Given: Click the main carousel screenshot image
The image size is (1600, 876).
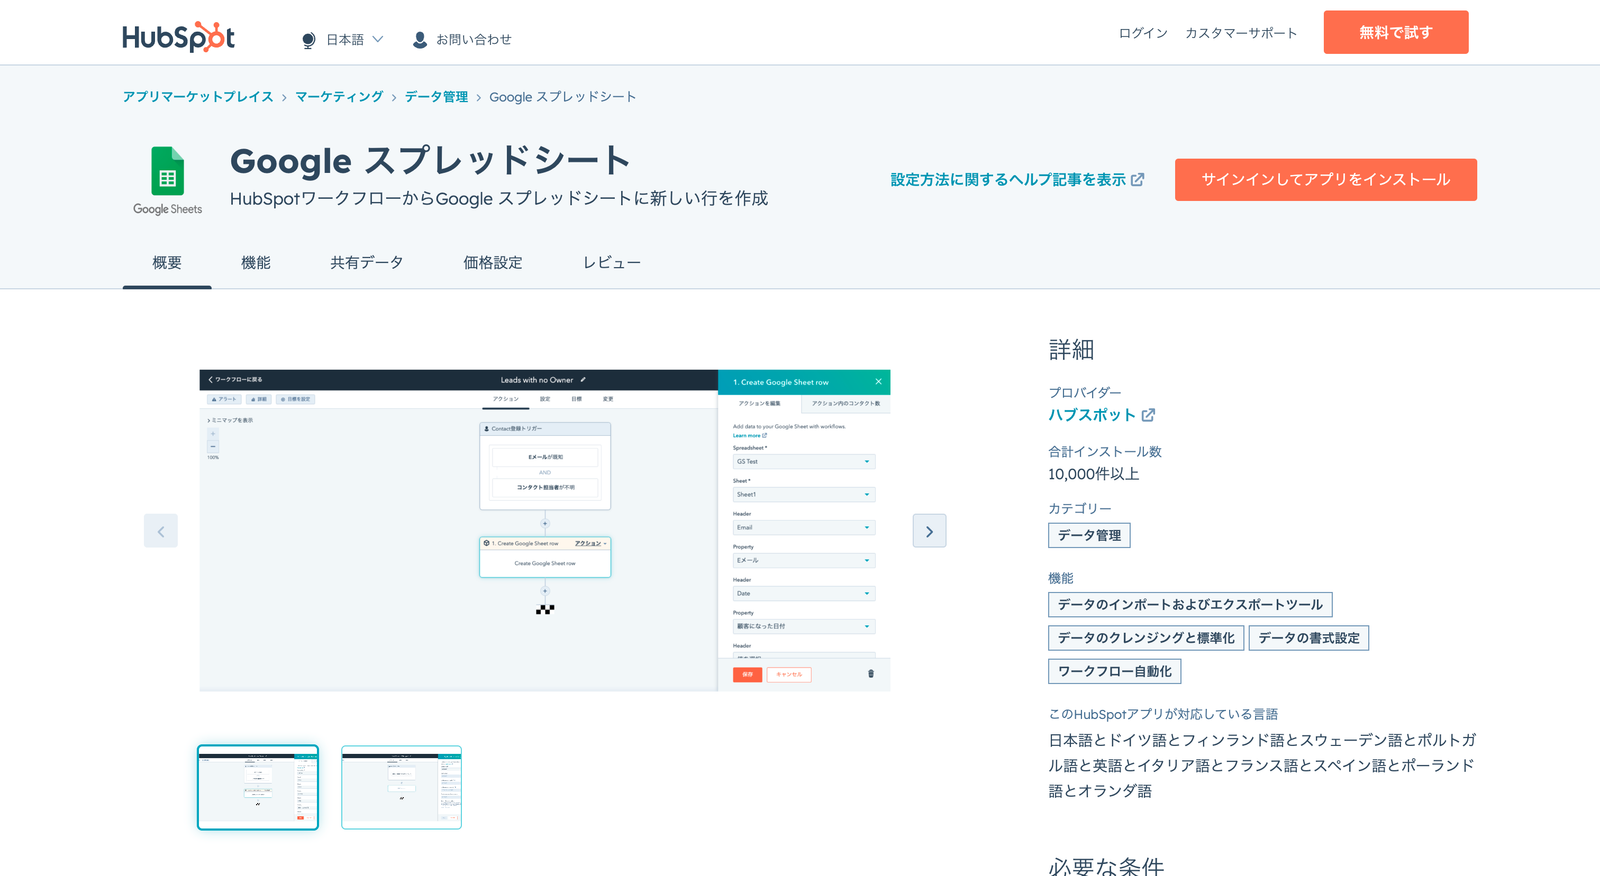Looking at the screenshot, I should 545,530.
